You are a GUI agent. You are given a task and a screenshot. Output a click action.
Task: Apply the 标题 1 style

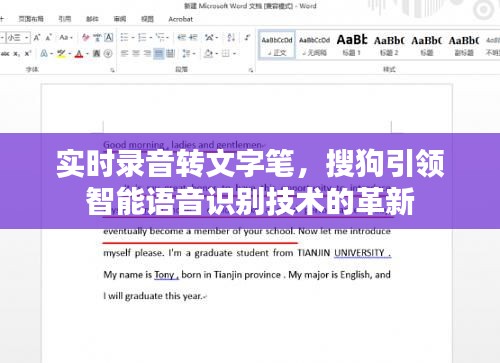click(352, 45)
